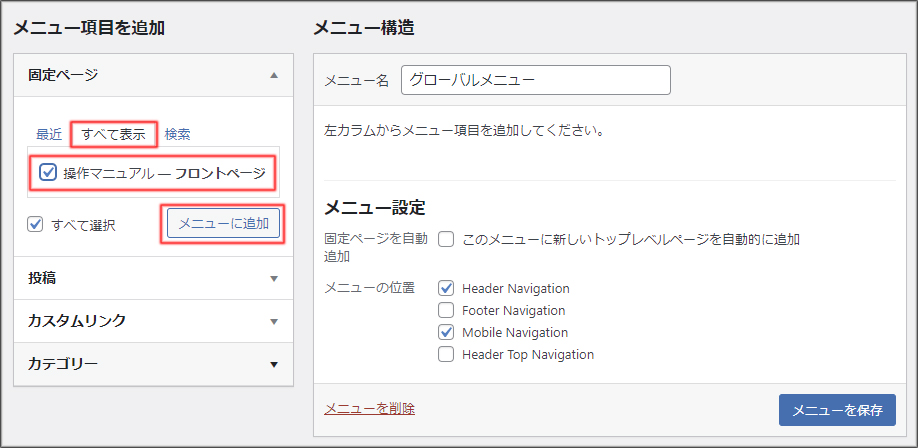The image size is (918, 448).
Task: Expand the 投稿 section arrow
Action: coord(274,279)
